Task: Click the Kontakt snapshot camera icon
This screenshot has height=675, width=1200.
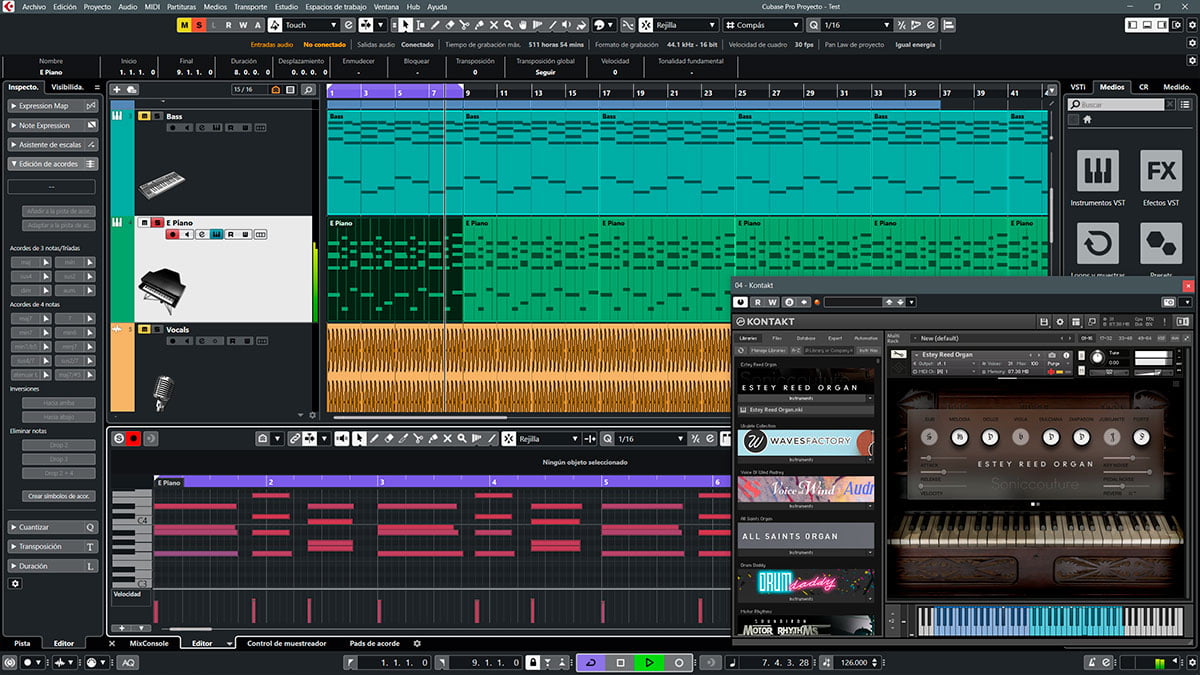Action: click(x=1052, y=355)
